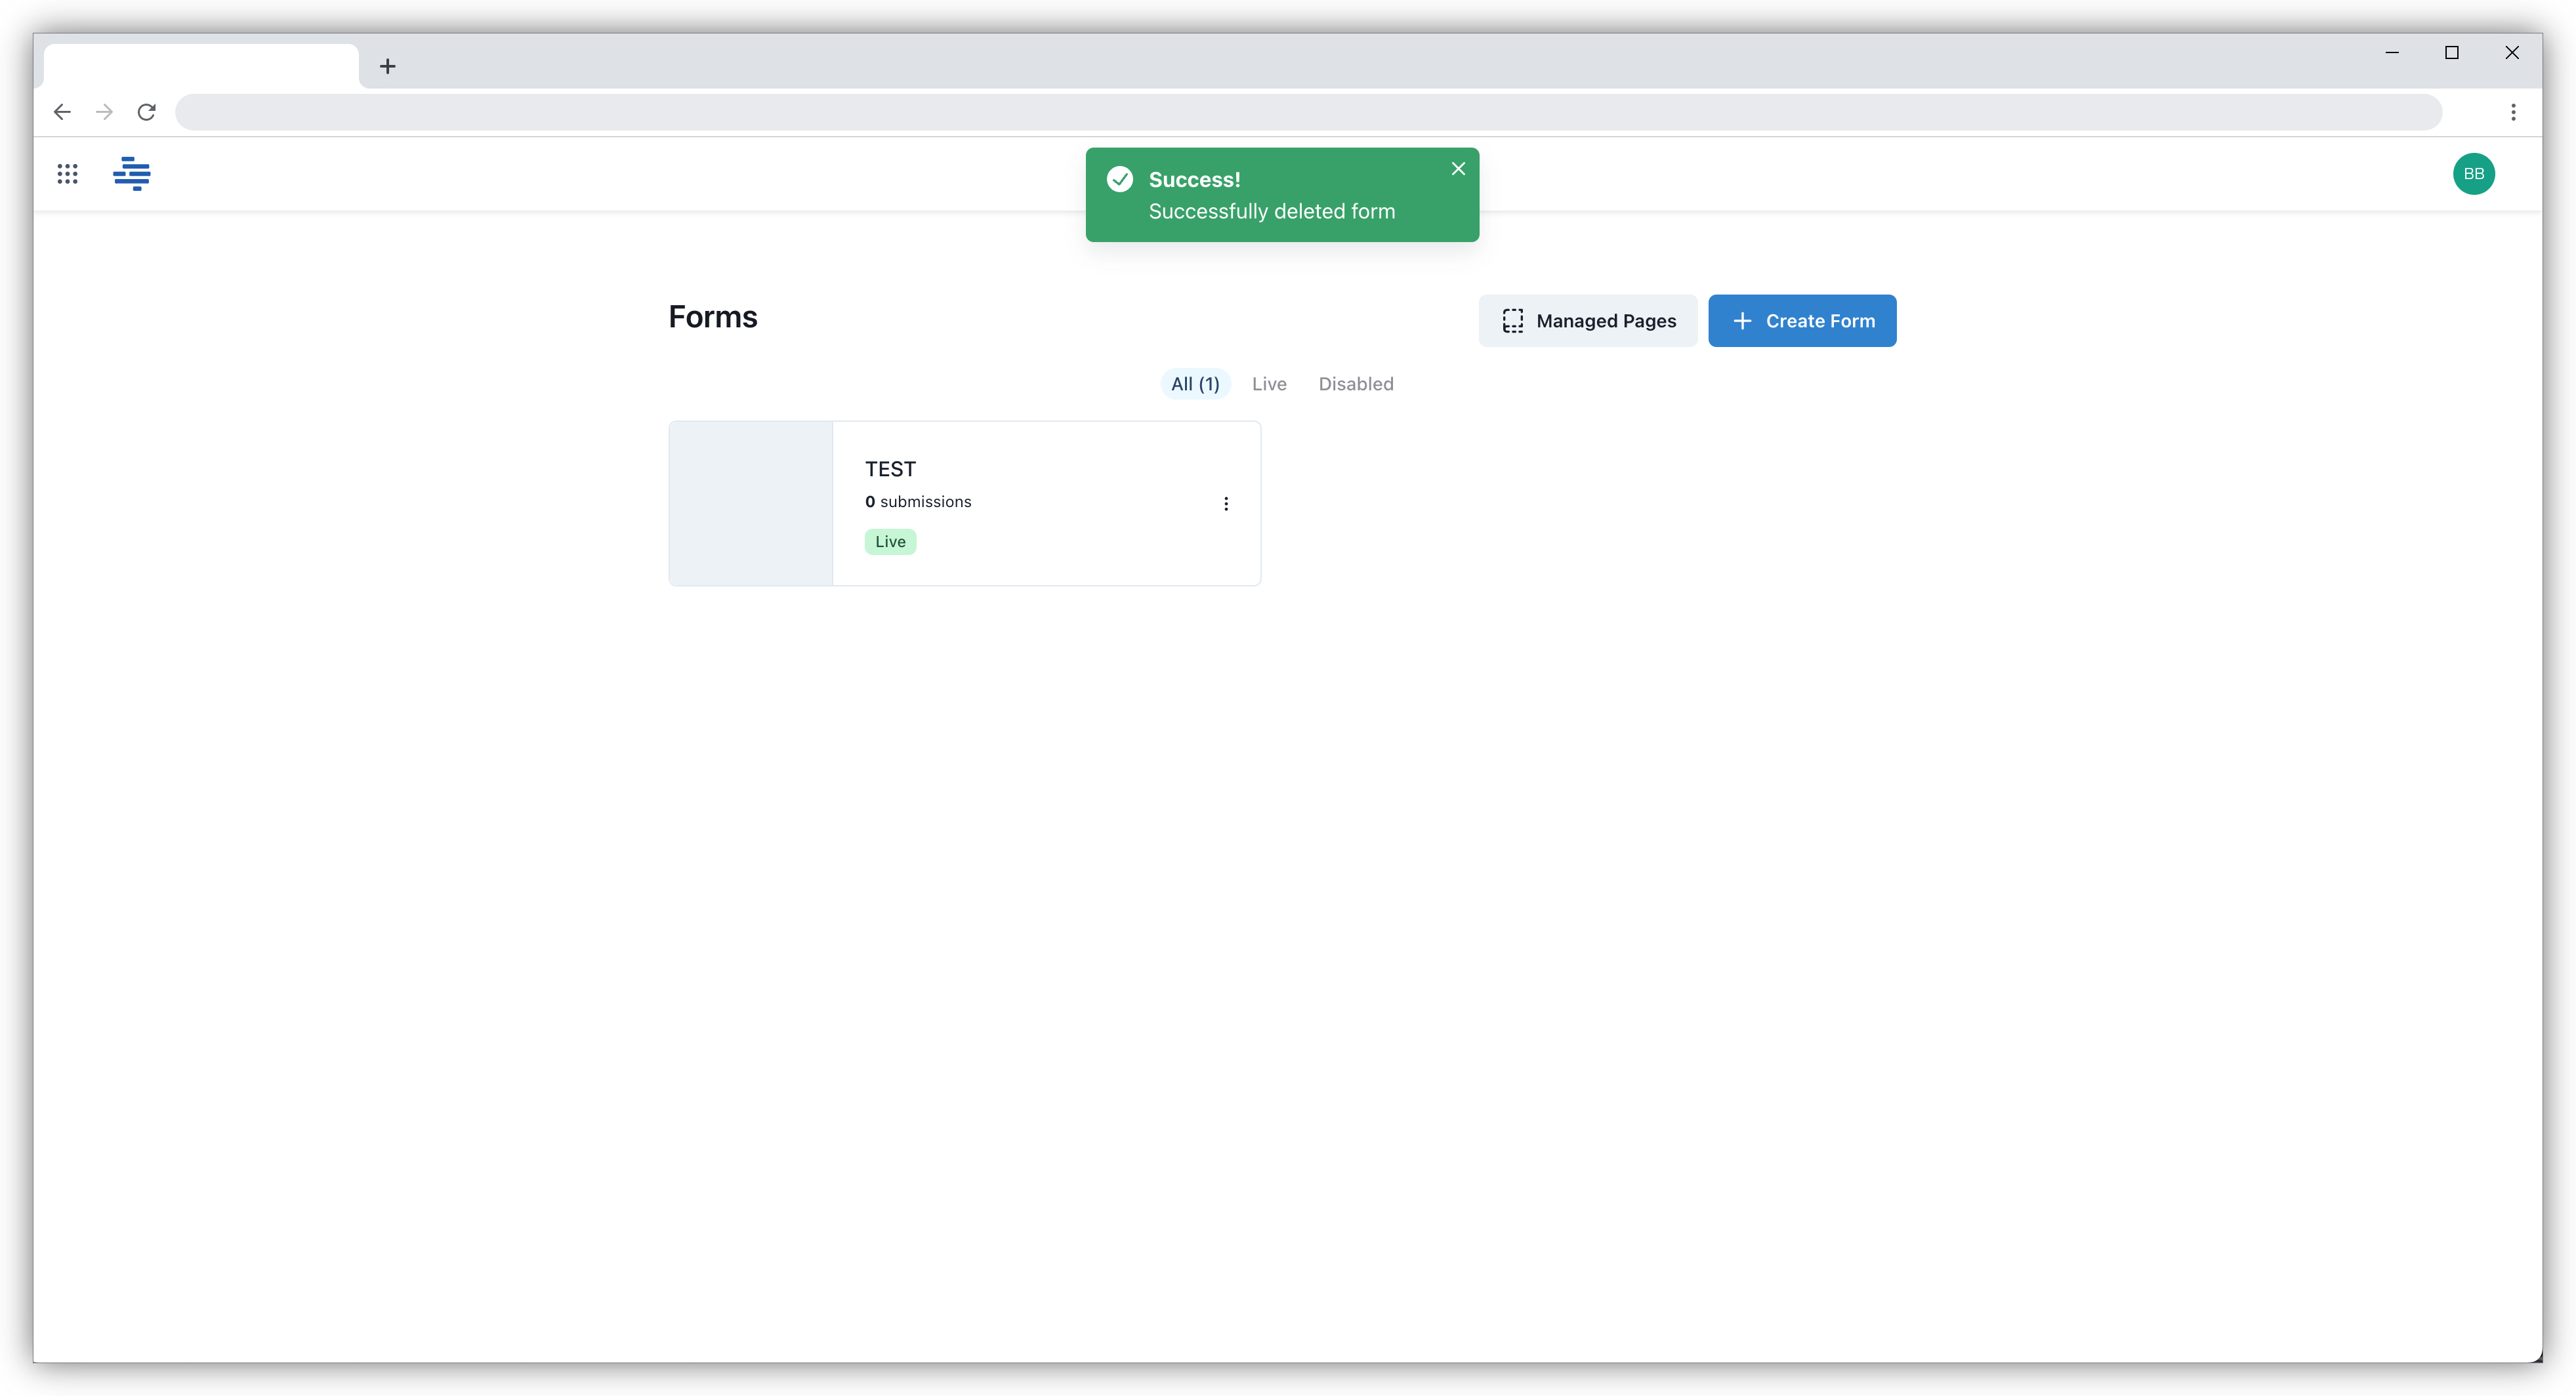Viewport: 2576px width, 1396px height.
Task: Open the browser options three-dot menu
Action: (x=2513, y=112)
